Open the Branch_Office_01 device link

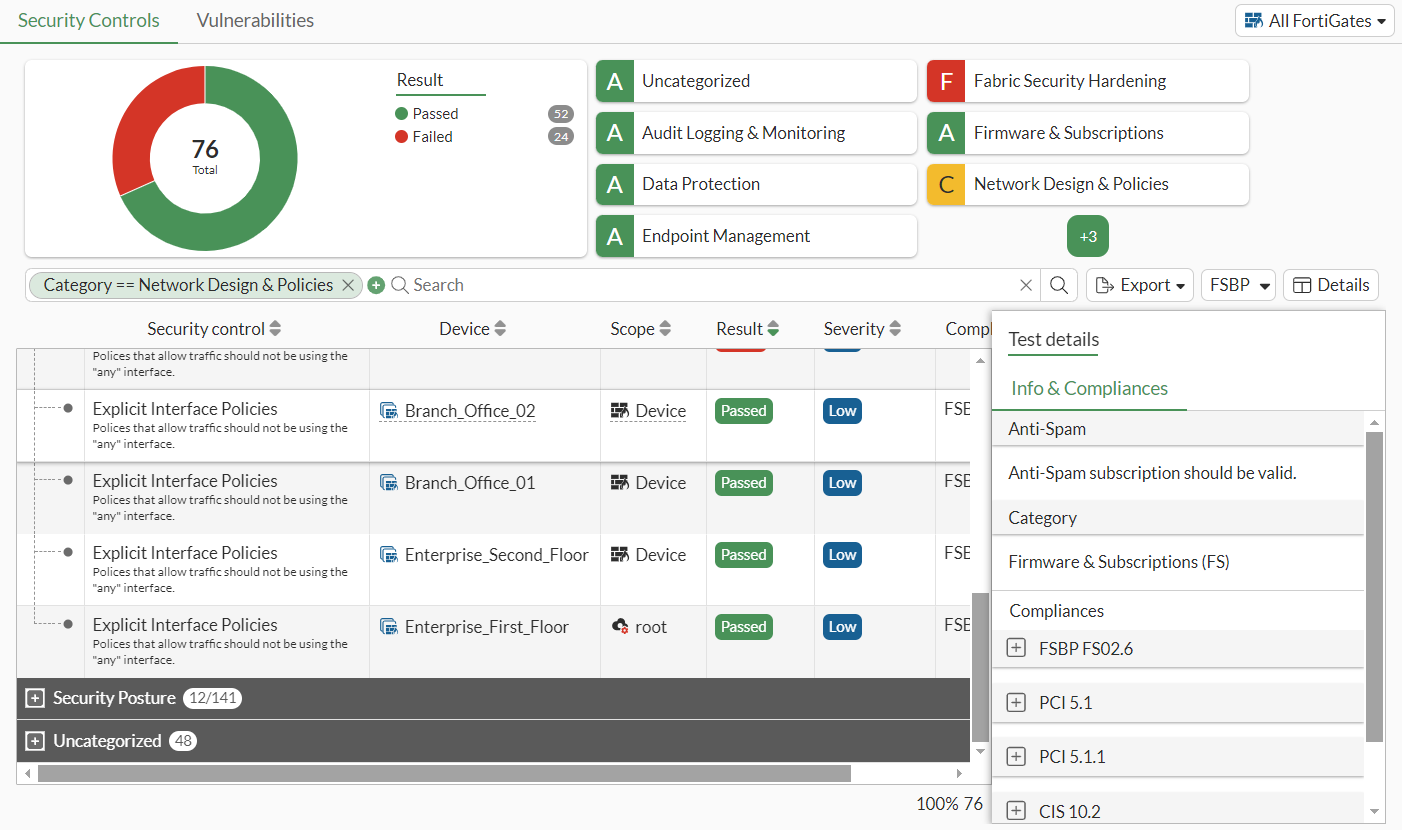468,482
